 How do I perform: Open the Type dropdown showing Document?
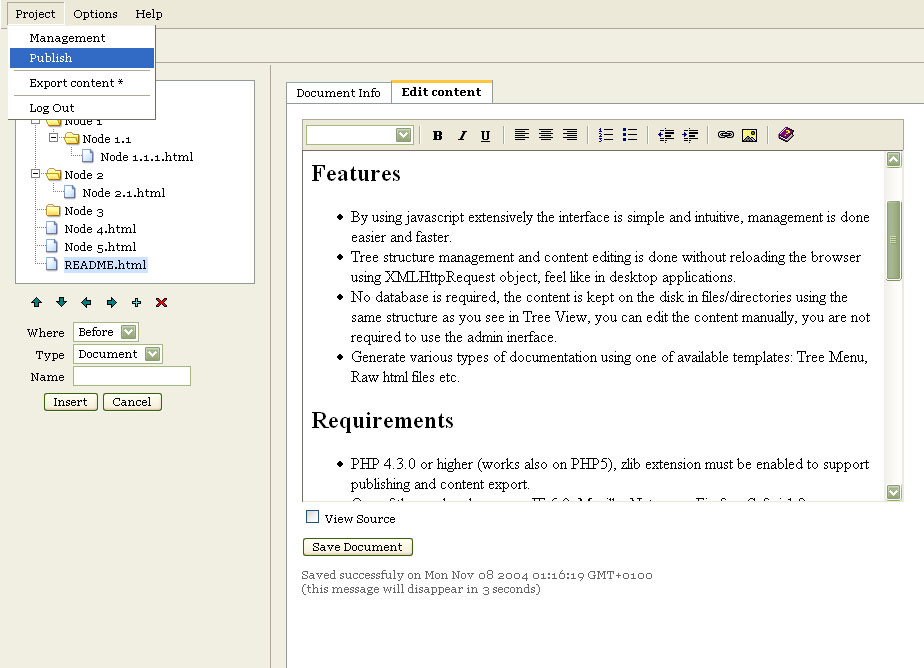point(151,354)
